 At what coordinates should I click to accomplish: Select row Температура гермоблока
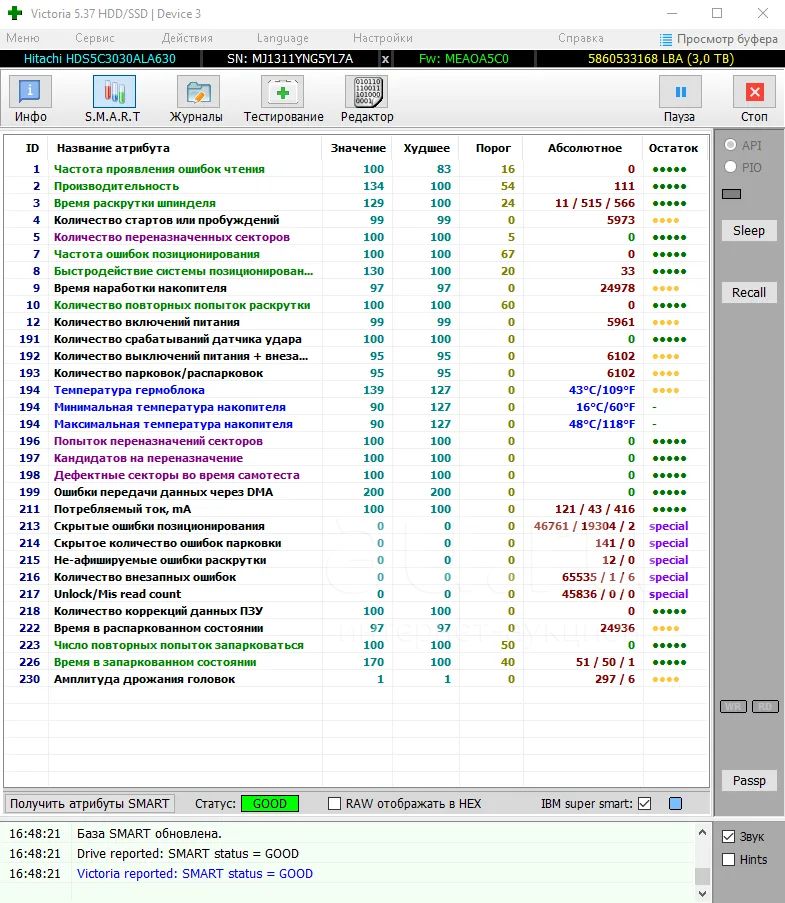357,390
